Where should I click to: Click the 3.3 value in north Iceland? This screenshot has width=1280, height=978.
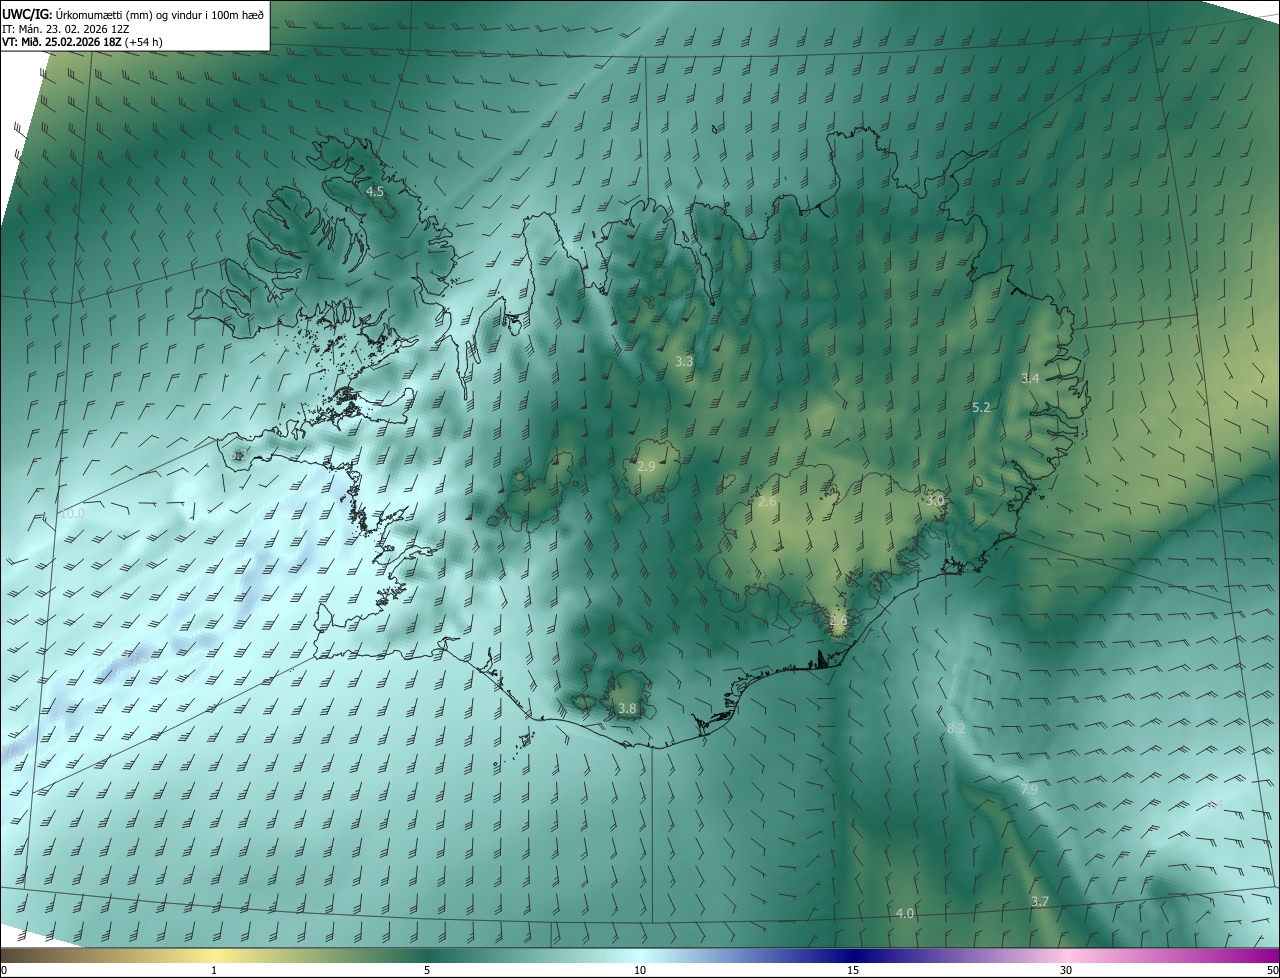click(684, 361)
